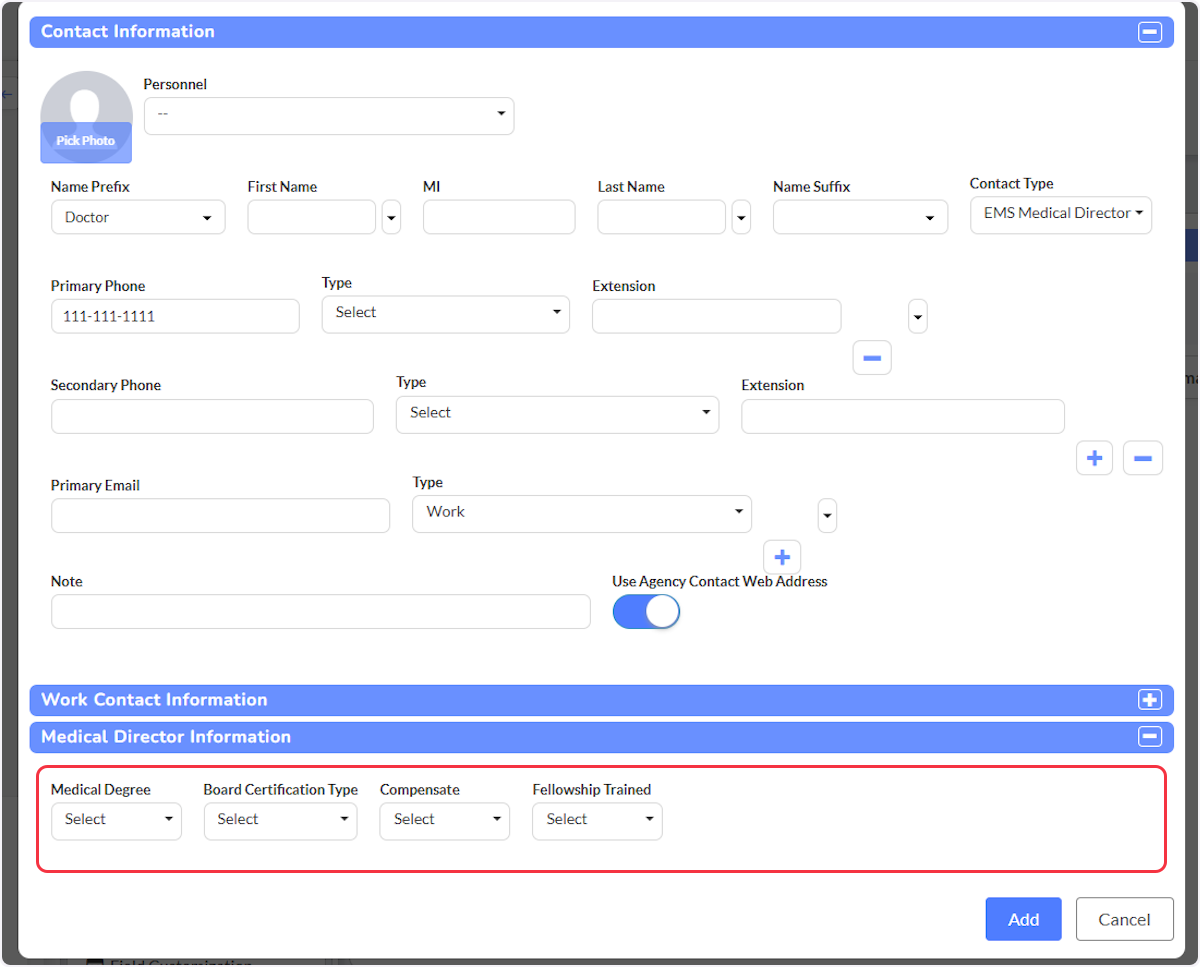Click the First Name input field
The width and height of the screenshot is (1200, 967).
(312, 217)
